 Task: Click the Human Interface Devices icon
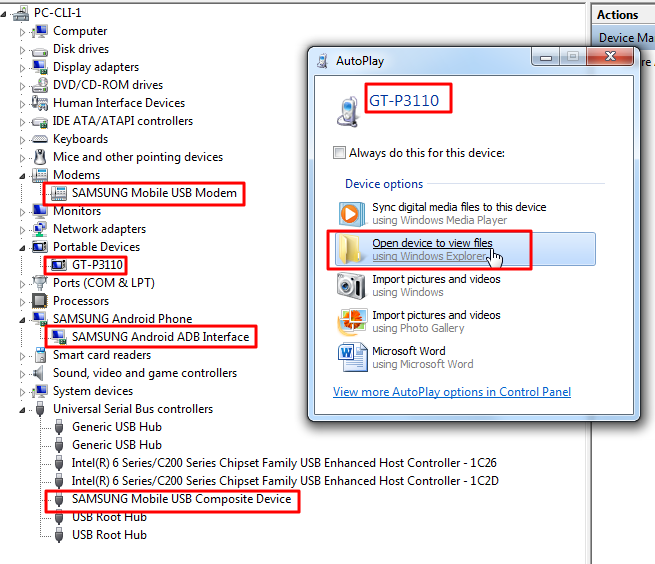point(41,103)
